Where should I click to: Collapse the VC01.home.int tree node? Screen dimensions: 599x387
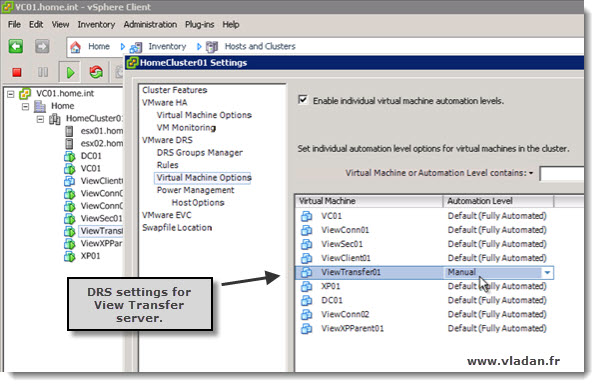tap(11, 94)
